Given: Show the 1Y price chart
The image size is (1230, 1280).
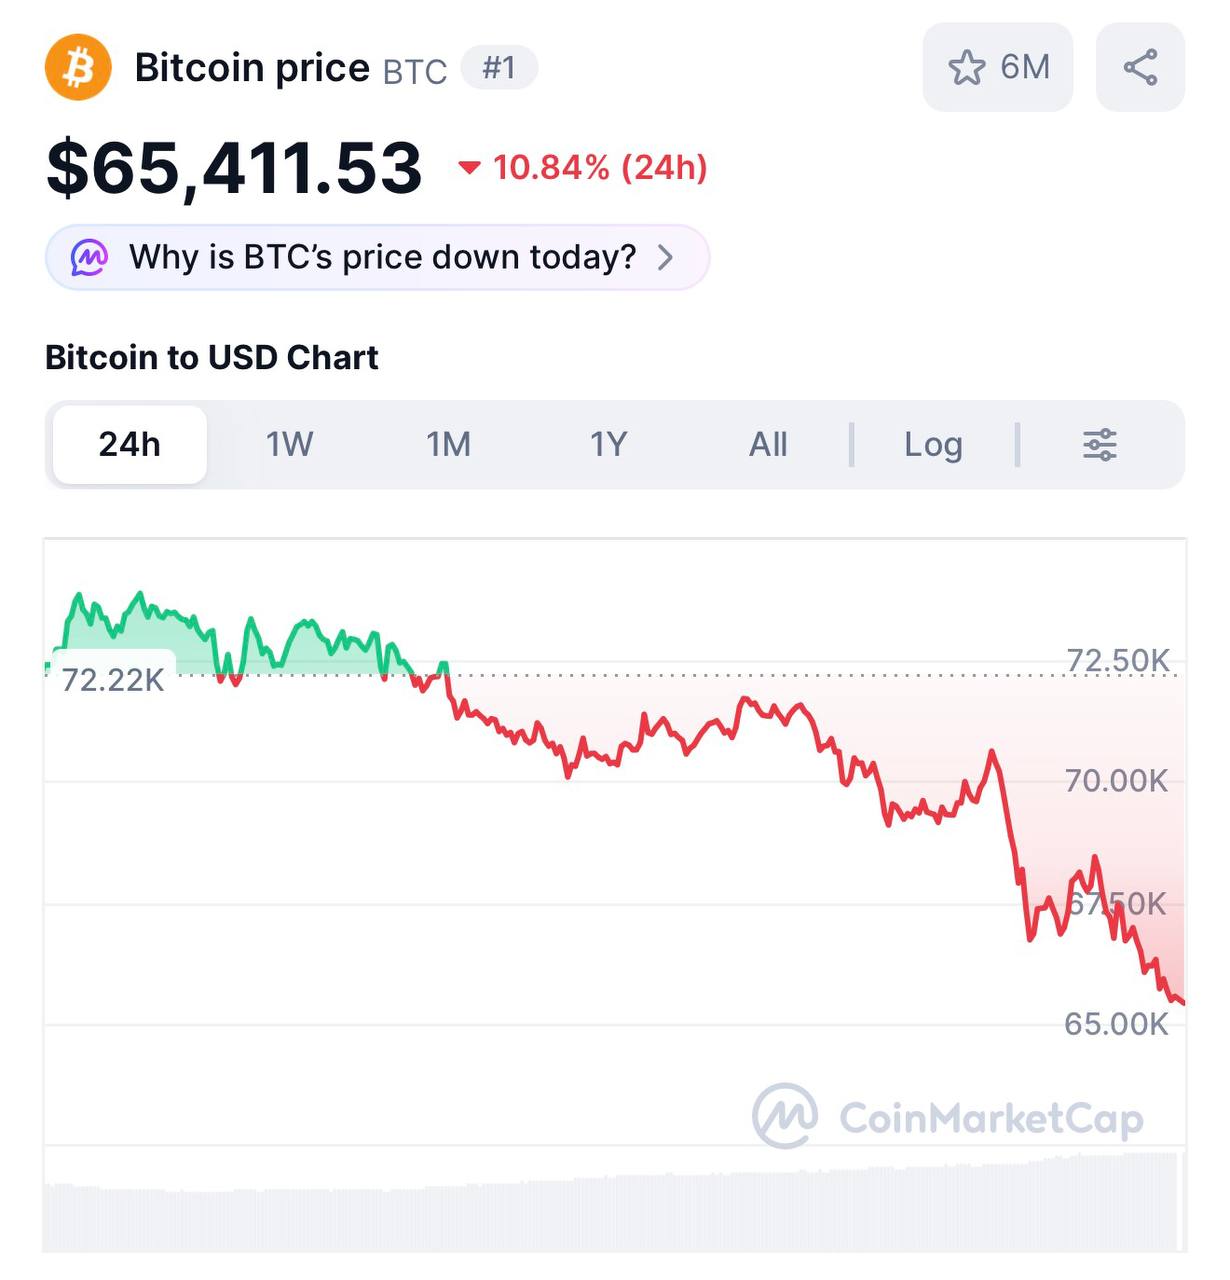Looking at the screenshot, I should coord(608,445).
